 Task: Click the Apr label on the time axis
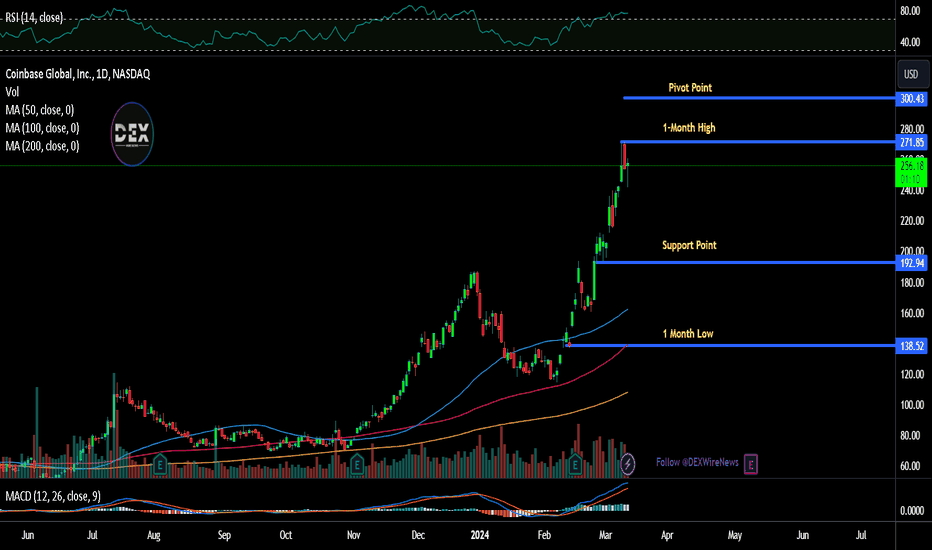(x=667, y=535)
